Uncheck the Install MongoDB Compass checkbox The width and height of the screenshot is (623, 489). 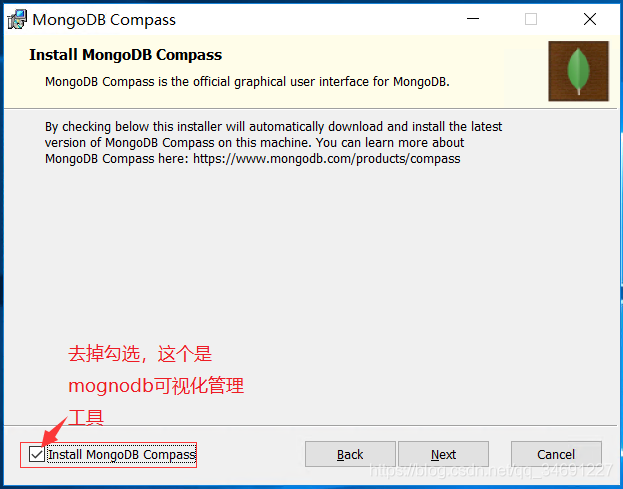click(x=37, y=454)
